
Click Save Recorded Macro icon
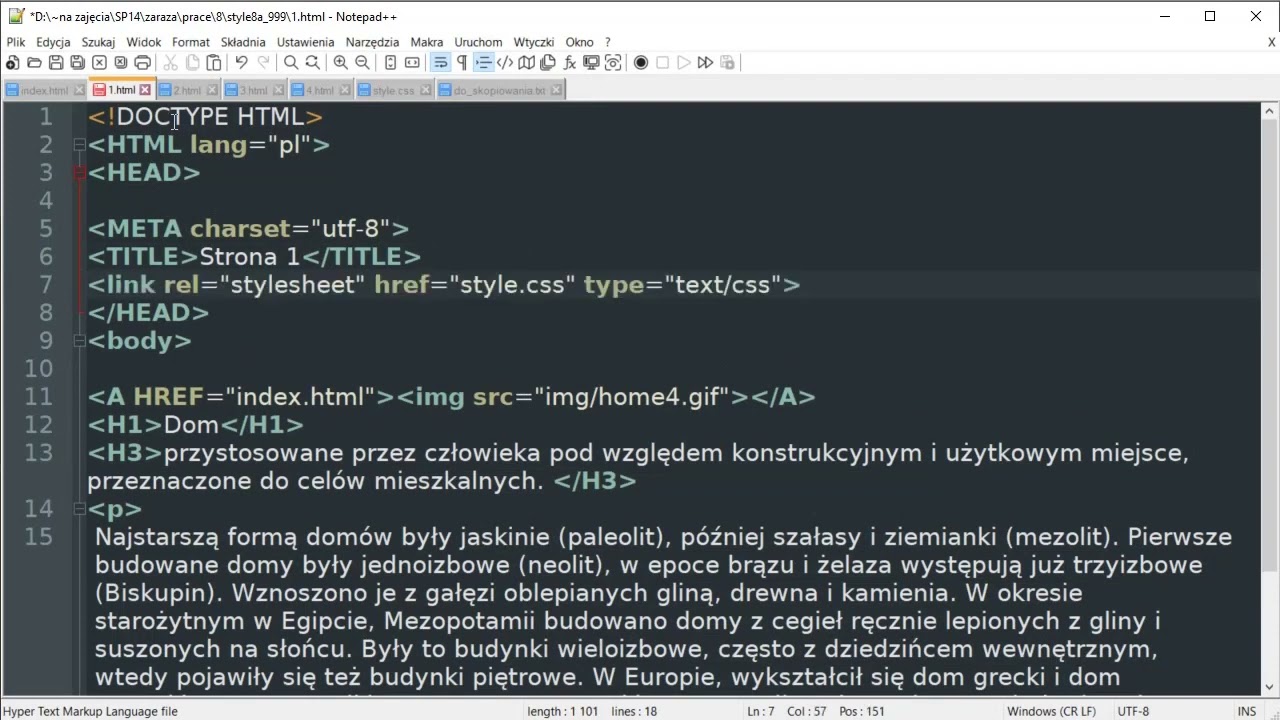pos(727,63)
